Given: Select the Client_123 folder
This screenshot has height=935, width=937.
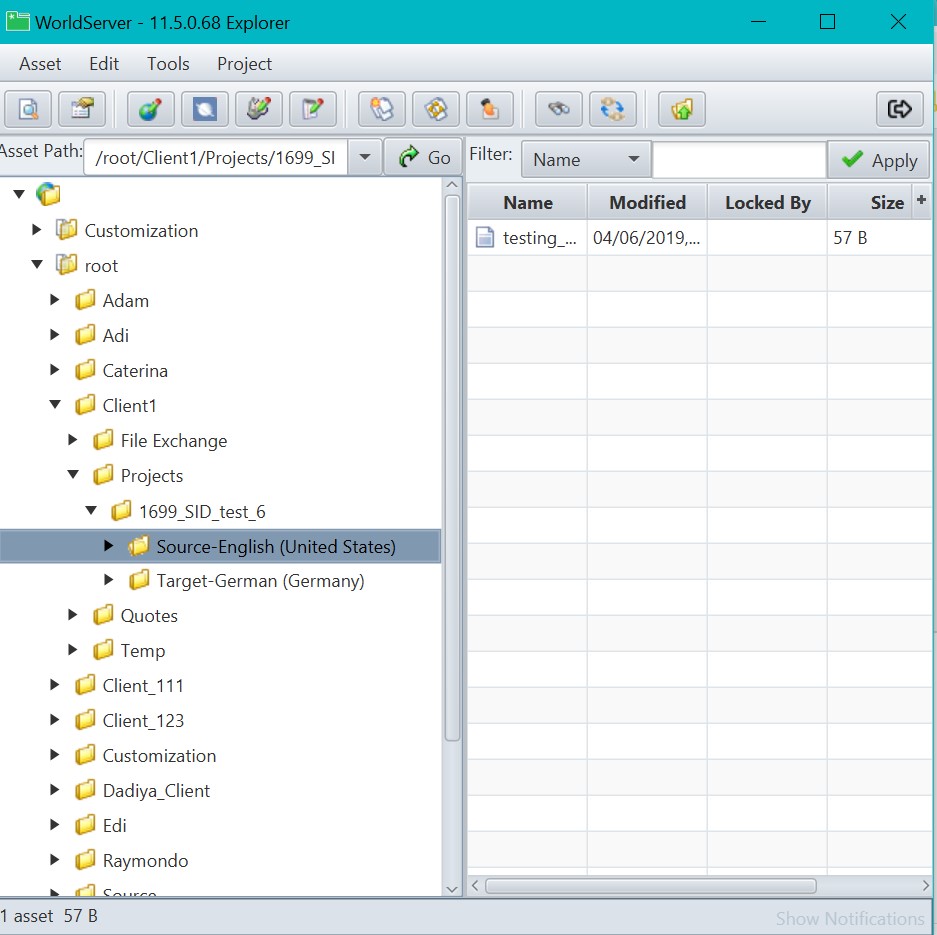Looking at the screenshot, I should 143,721.
